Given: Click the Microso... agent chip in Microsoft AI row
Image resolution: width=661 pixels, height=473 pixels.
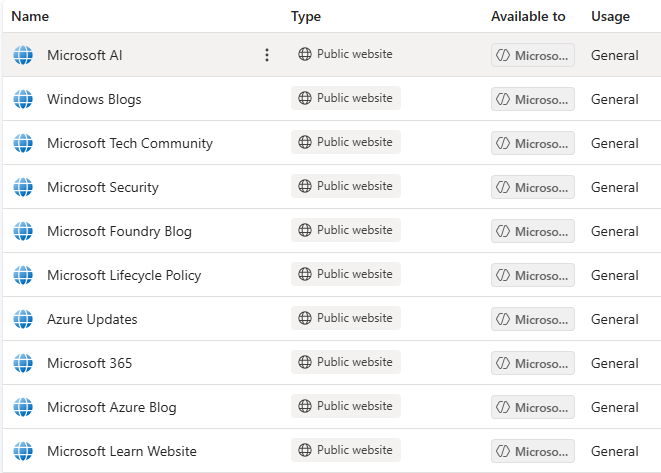Looking at the screenshot, I should click(533, 55).
